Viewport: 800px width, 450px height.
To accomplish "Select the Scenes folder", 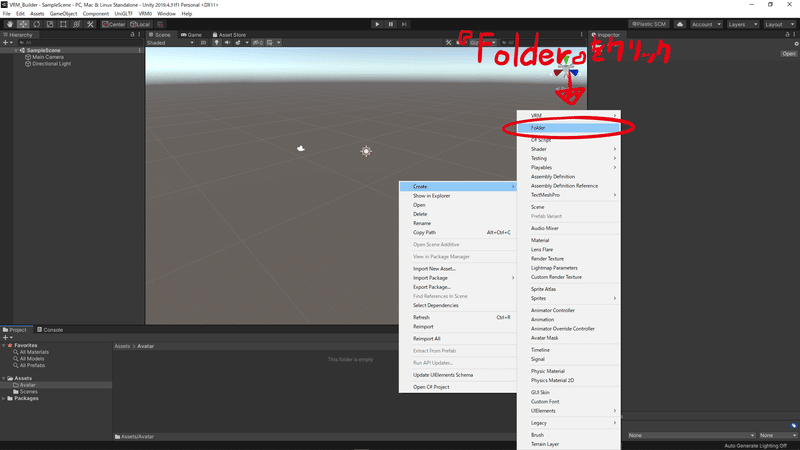I will 28,392.
